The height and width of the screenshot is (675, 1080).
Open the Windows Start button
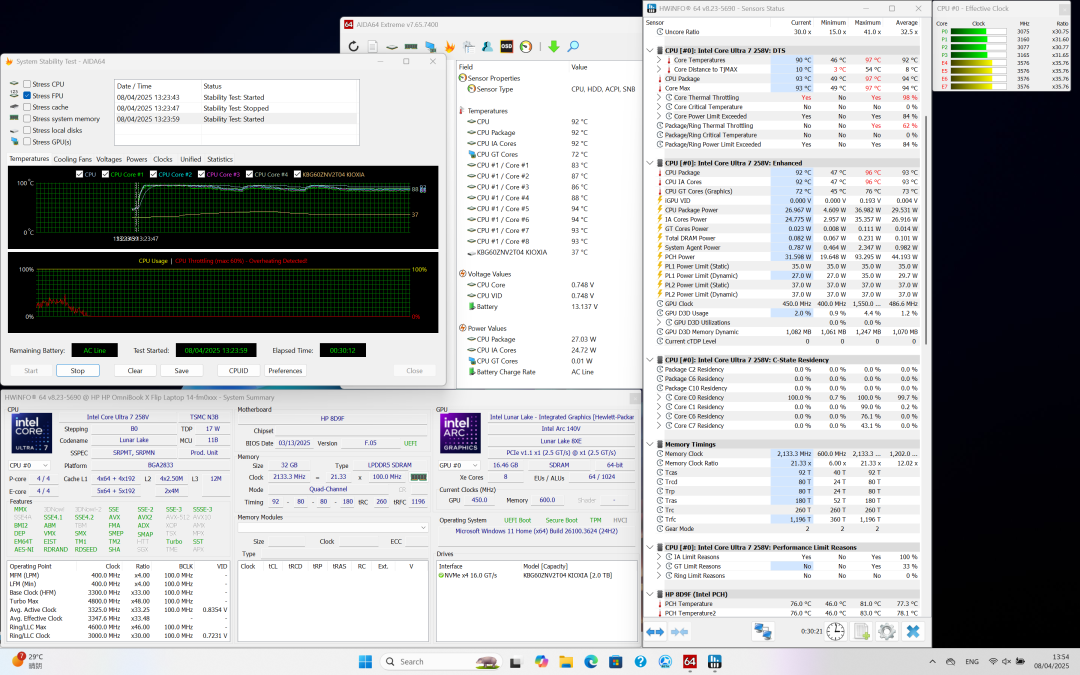[365, 662]
